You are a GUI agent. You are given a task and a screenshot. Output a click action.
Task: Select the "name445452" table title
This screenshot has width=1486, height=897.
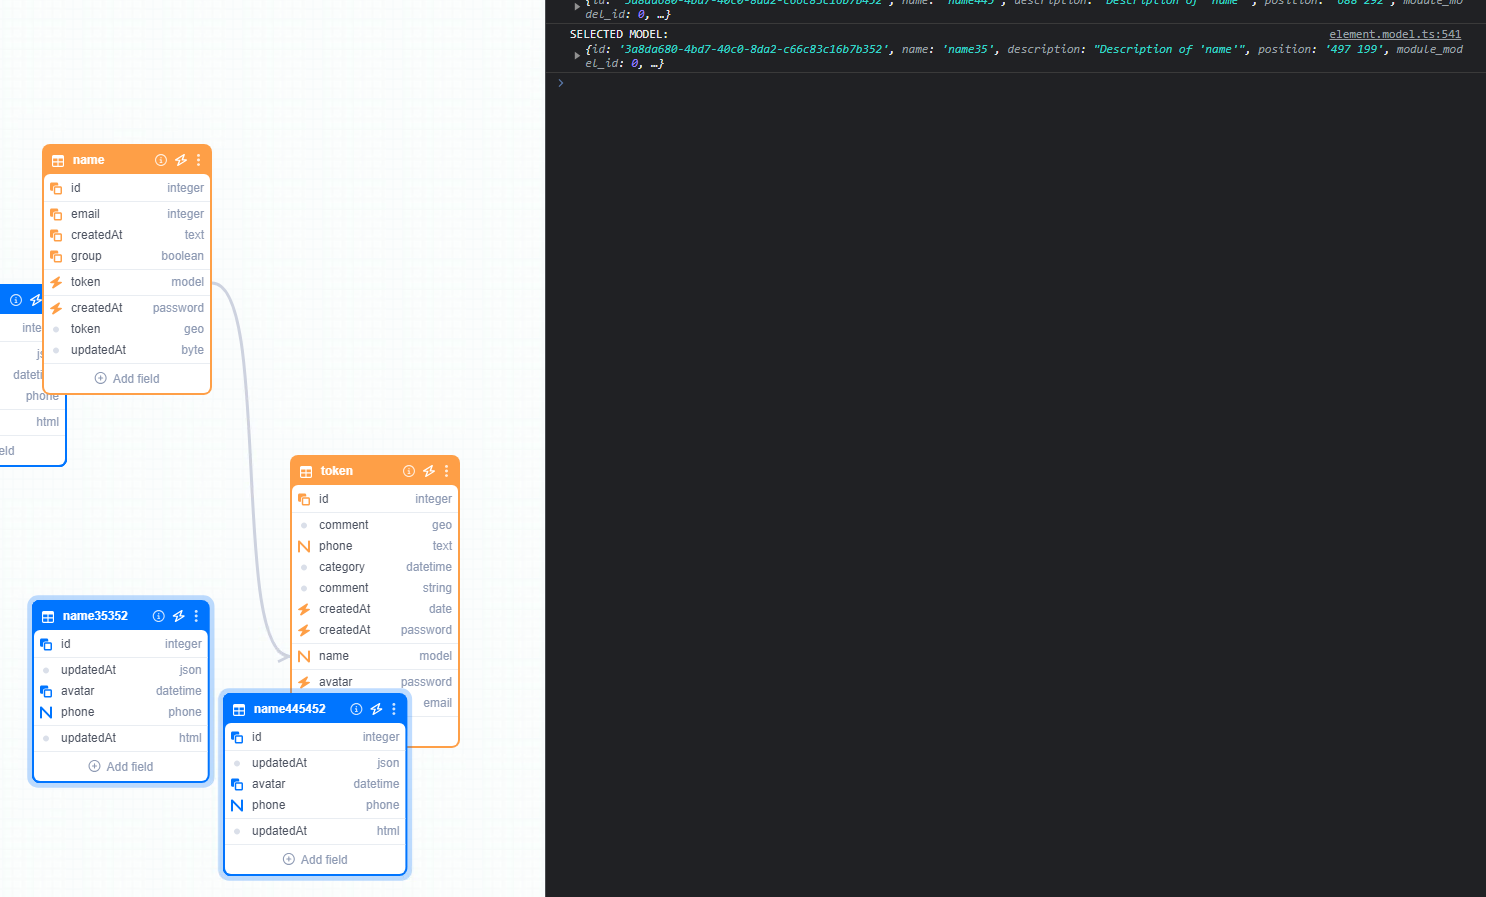289,709
